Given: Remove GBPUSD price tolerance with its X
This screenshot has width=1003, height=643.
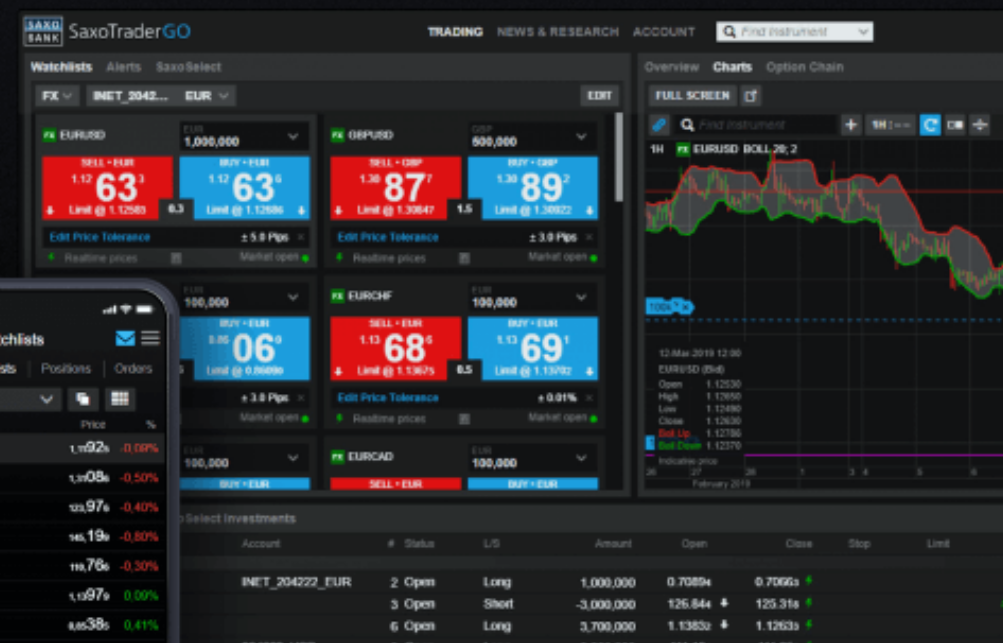Looking at the screenshot, I should 589,237.
